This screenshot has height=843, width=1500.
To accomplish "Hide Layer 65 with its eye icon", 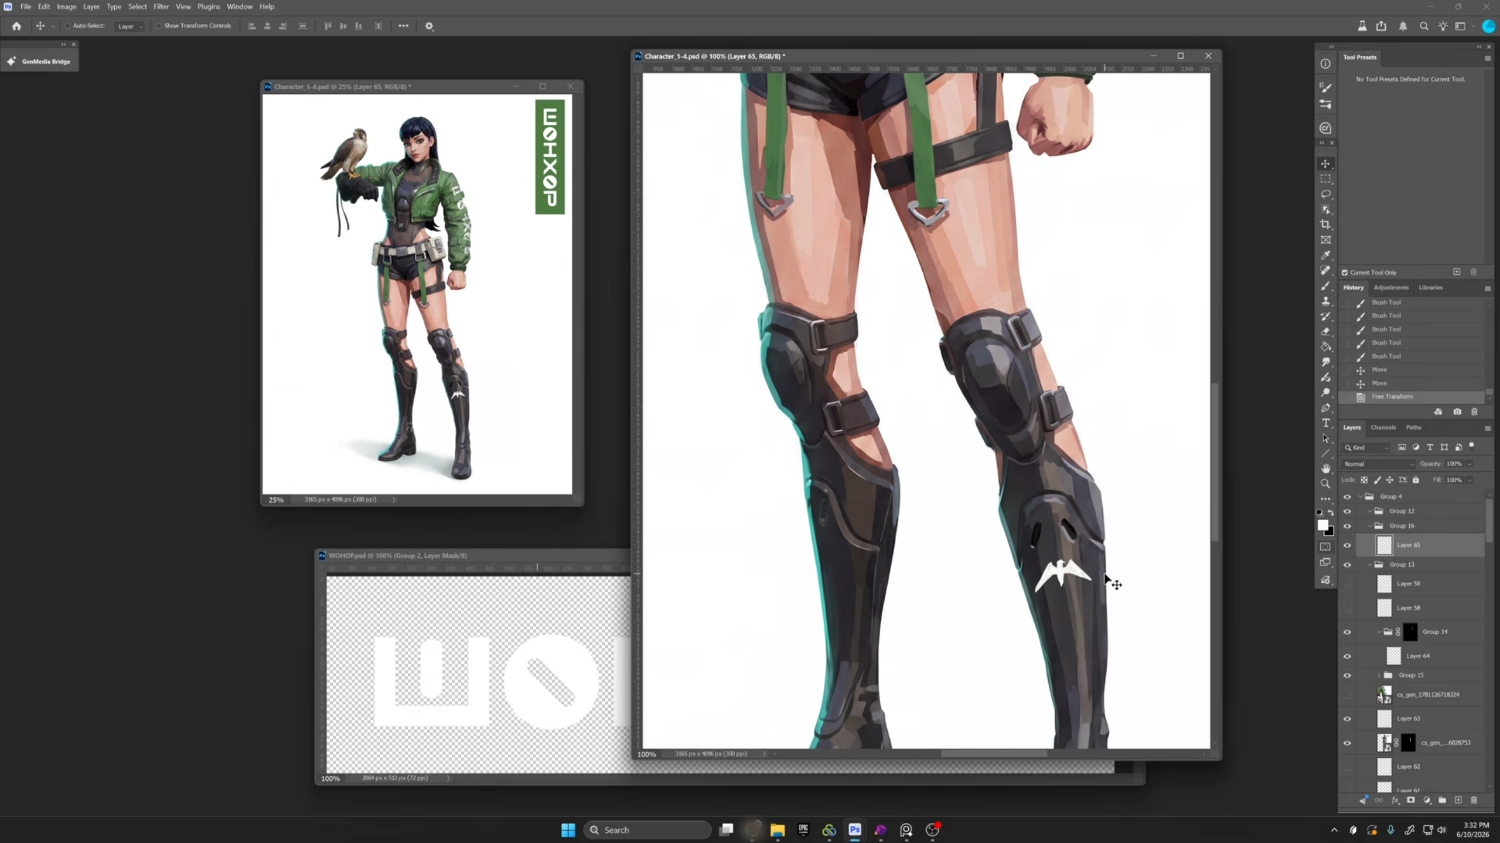I will (1347, 546).
